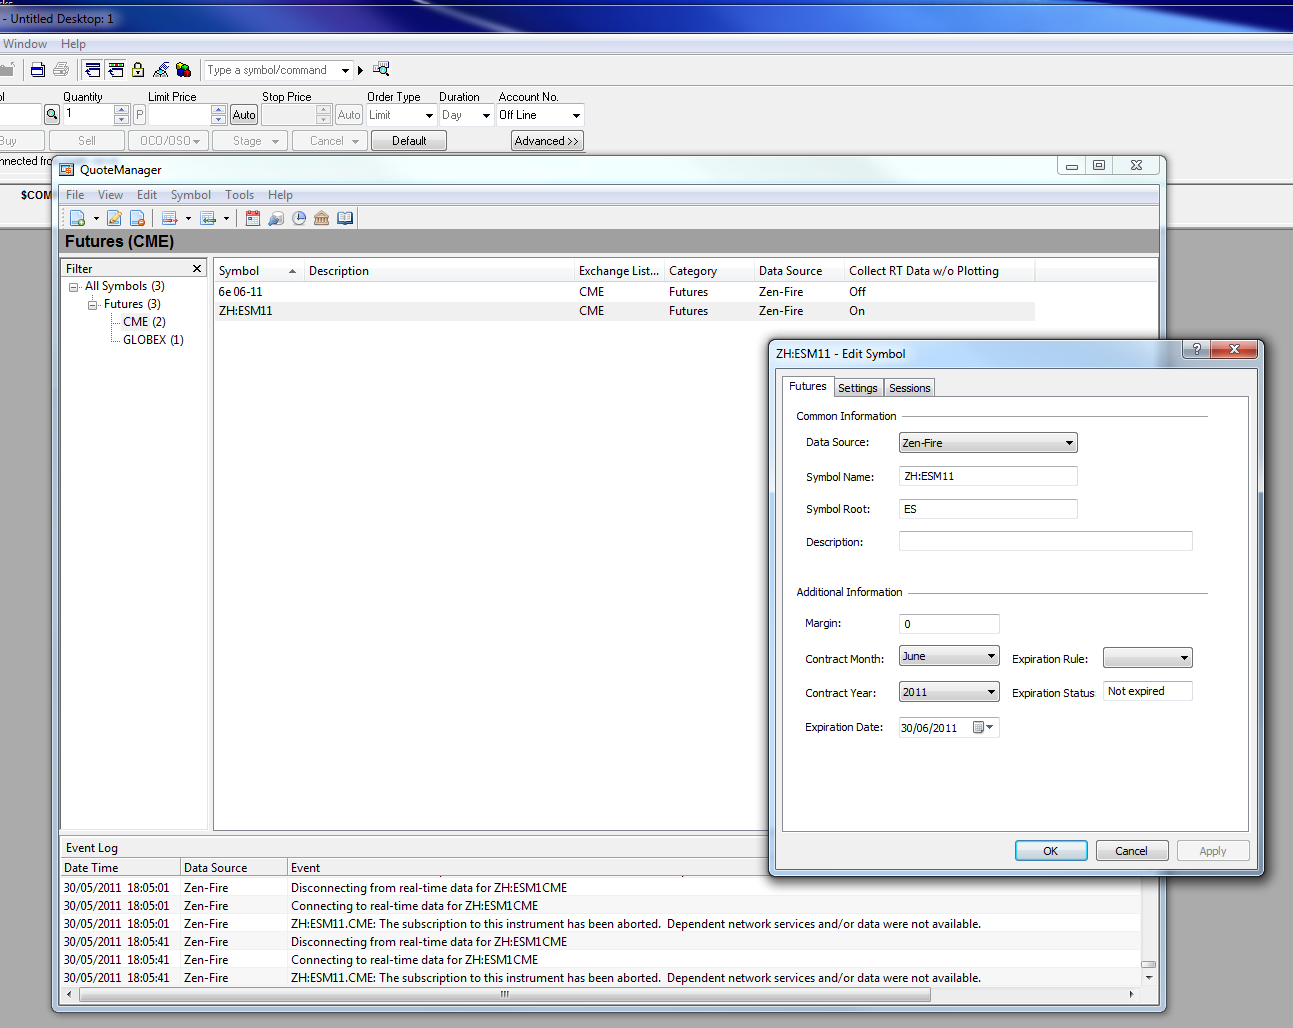Click Cancel in the Edit Symbol dialog

(1132, 851)
